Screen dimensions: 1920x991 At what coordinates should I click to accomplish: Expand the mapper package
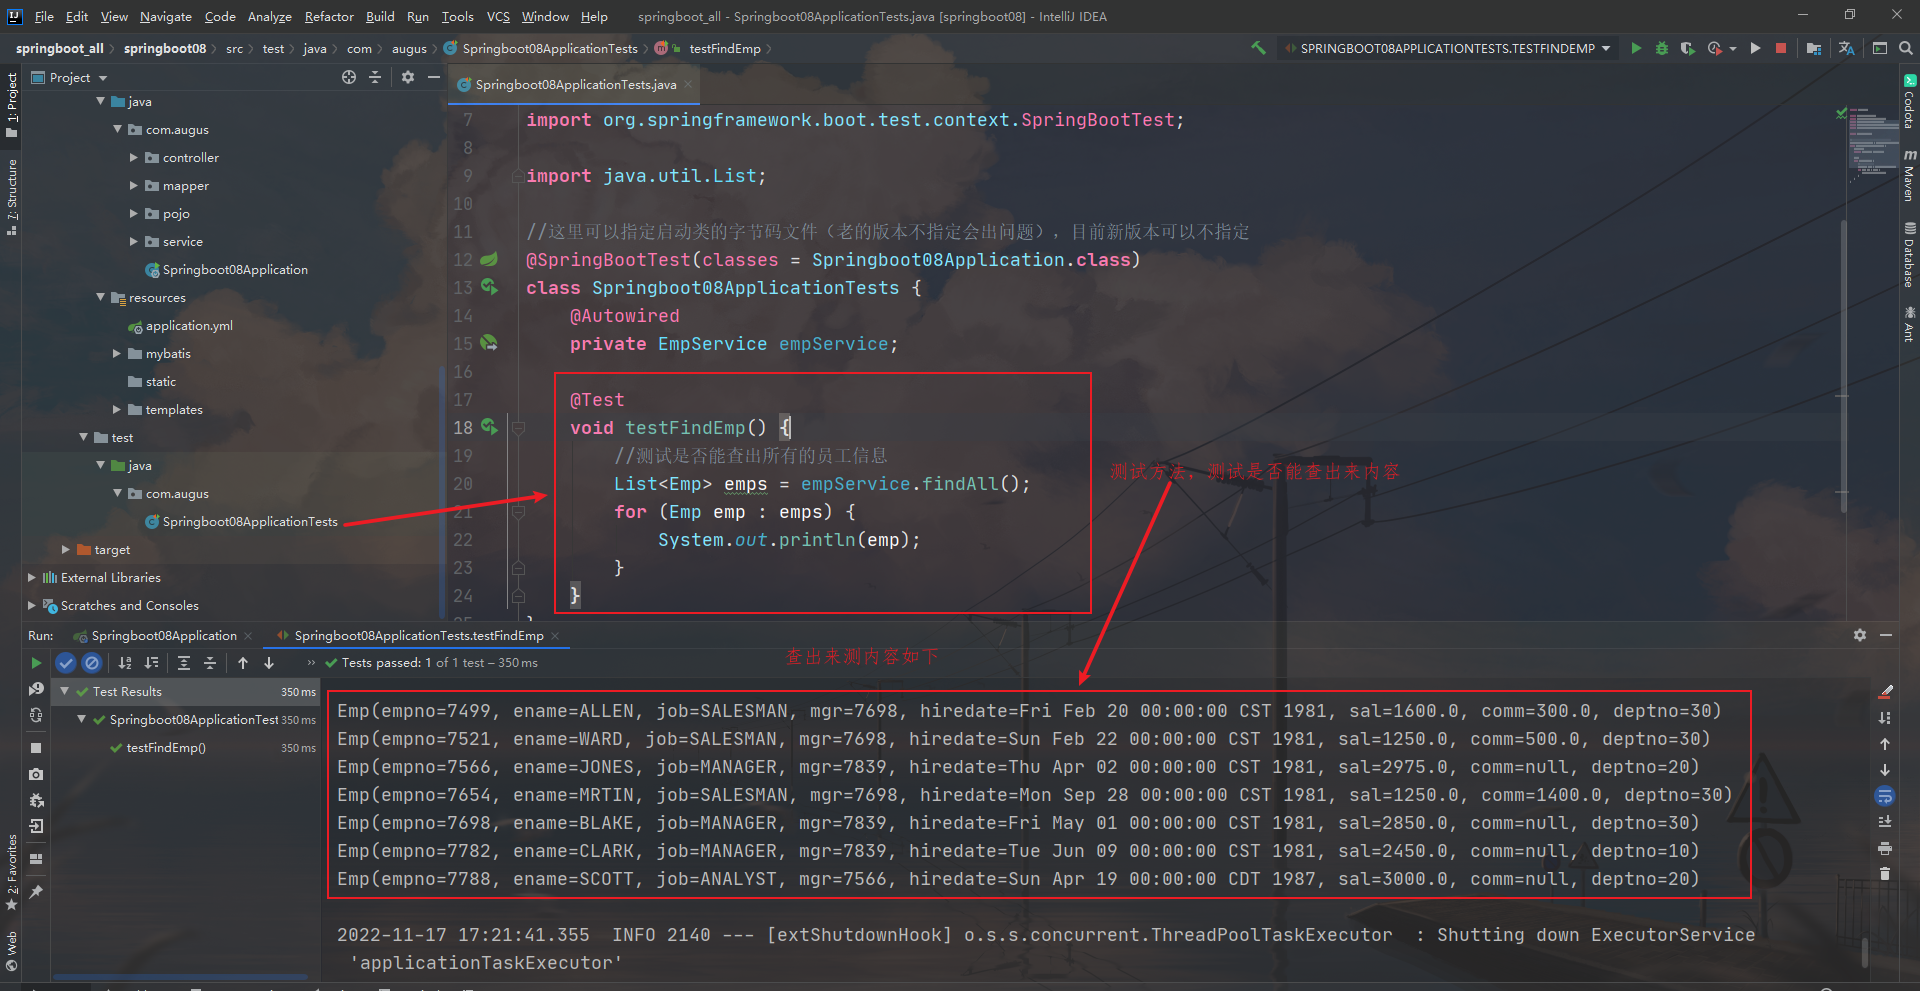click(x=134, y=186)
